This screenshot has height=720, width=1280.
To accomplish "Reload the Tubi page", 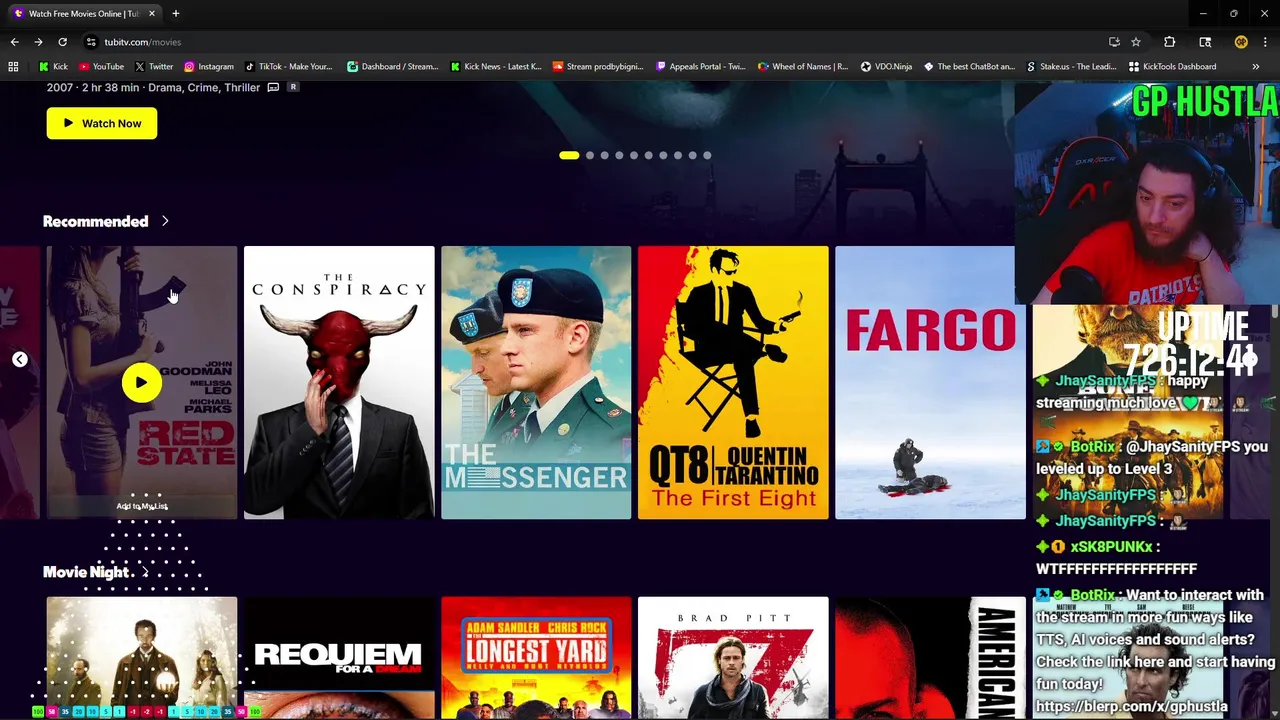I will (x=62, y=42).
